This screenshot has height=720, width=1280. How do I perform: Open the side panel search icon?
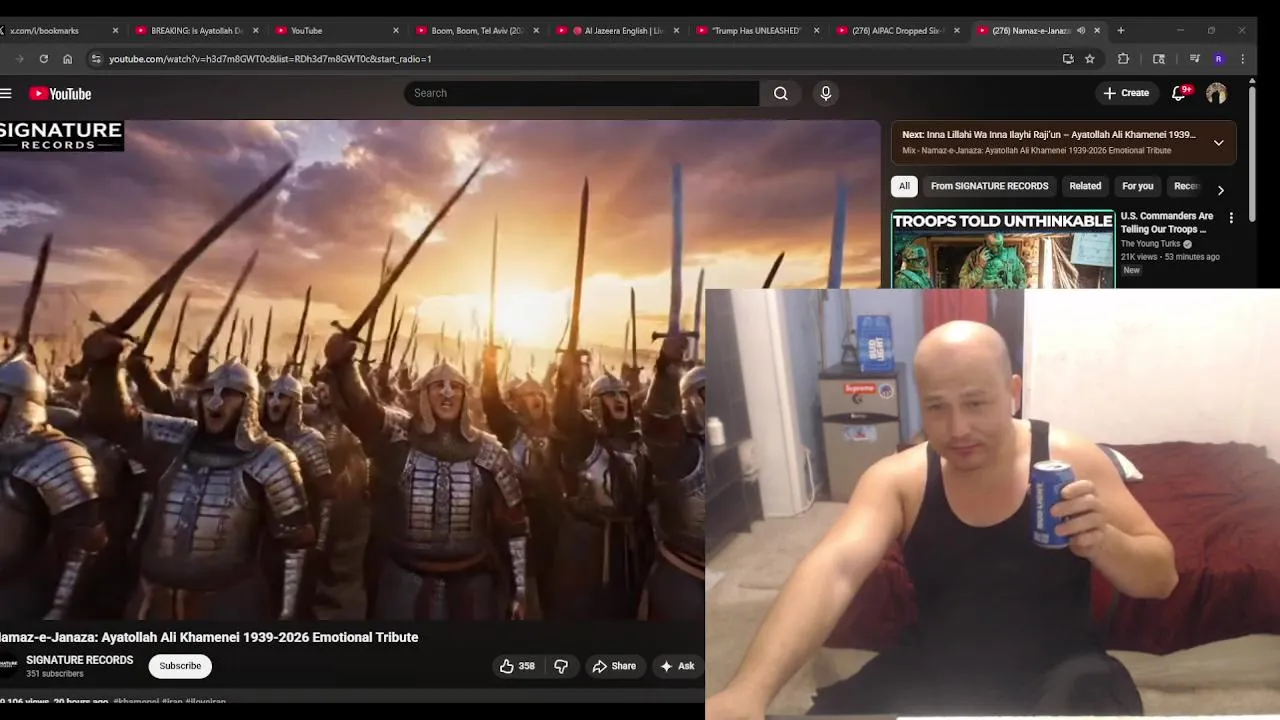tap(1159, 59)
